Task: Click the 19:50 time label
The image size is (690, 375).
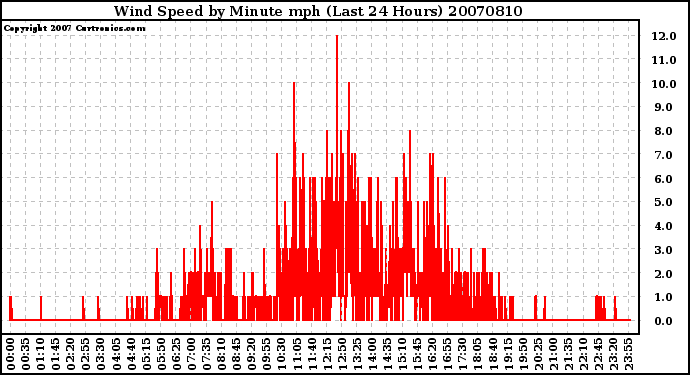Action: click(x=523, y=354)
